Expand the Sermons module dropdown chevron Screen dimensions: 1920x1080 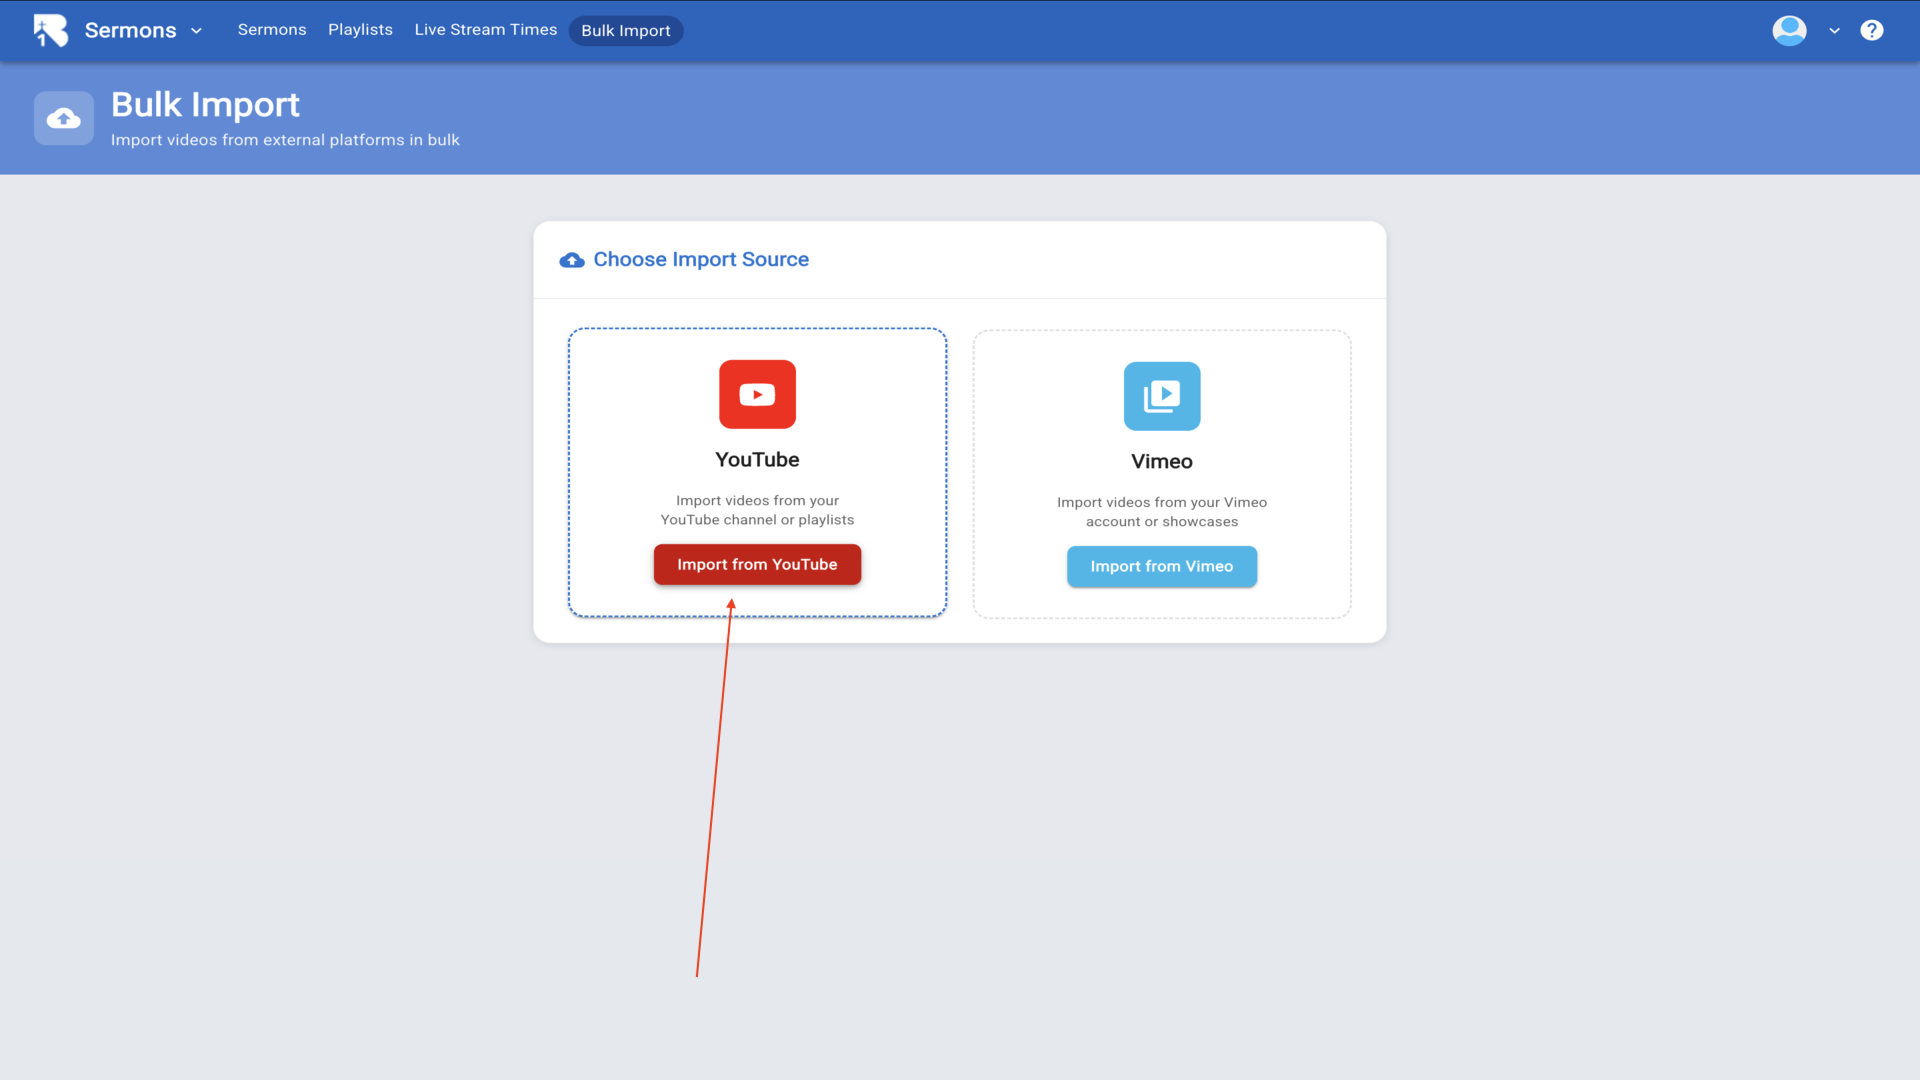[x=197, y=31]
